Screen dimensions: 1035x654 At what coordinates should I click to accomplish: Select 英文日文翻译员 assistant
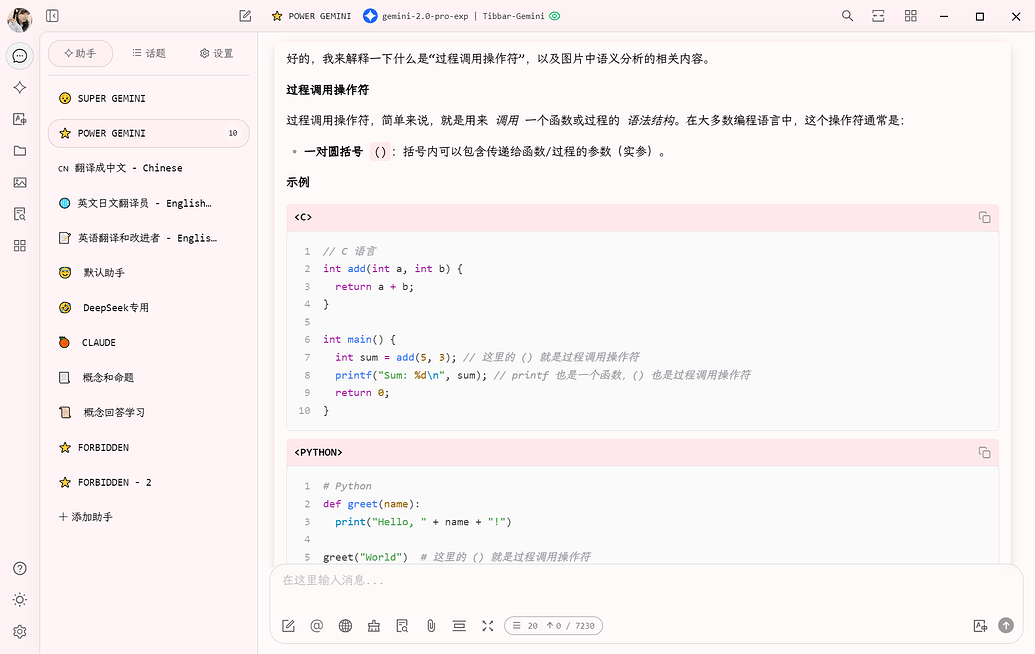149,203
